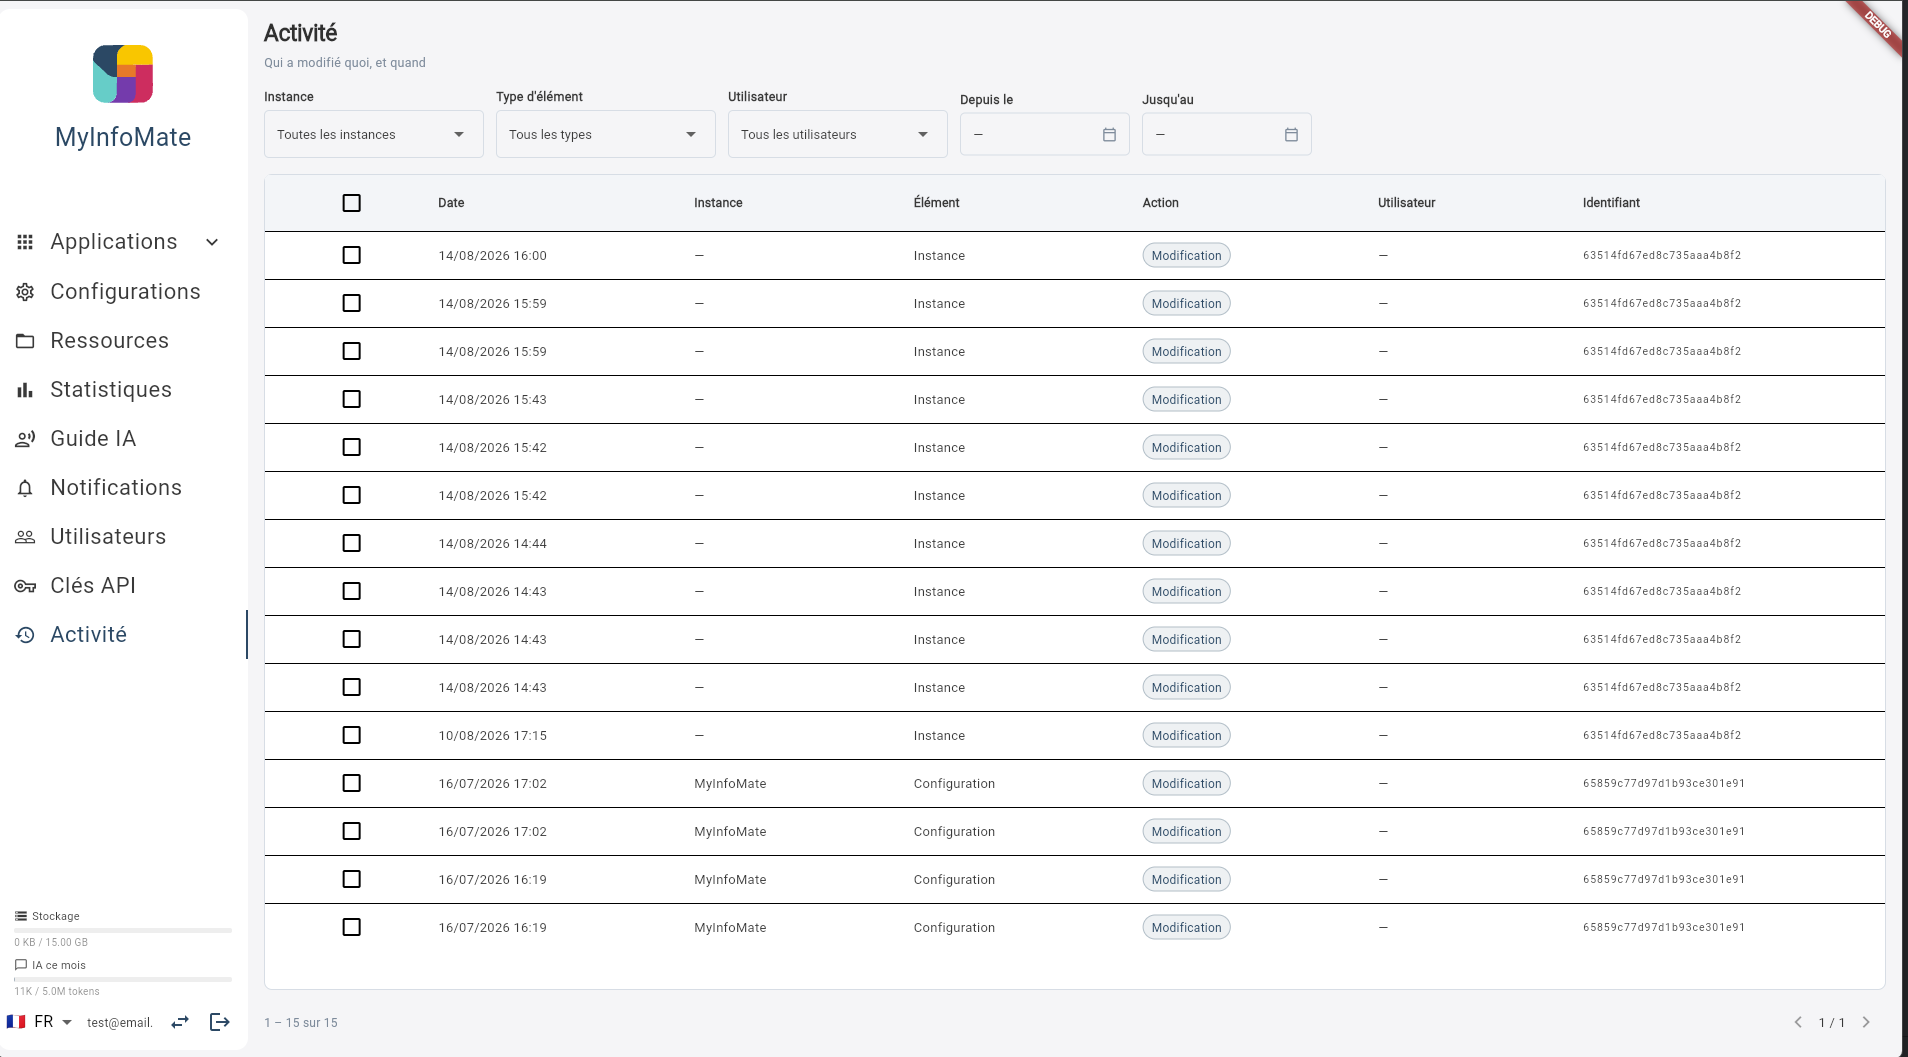Click the swap arrows icon near test@email

click(x=180, y=1022)
